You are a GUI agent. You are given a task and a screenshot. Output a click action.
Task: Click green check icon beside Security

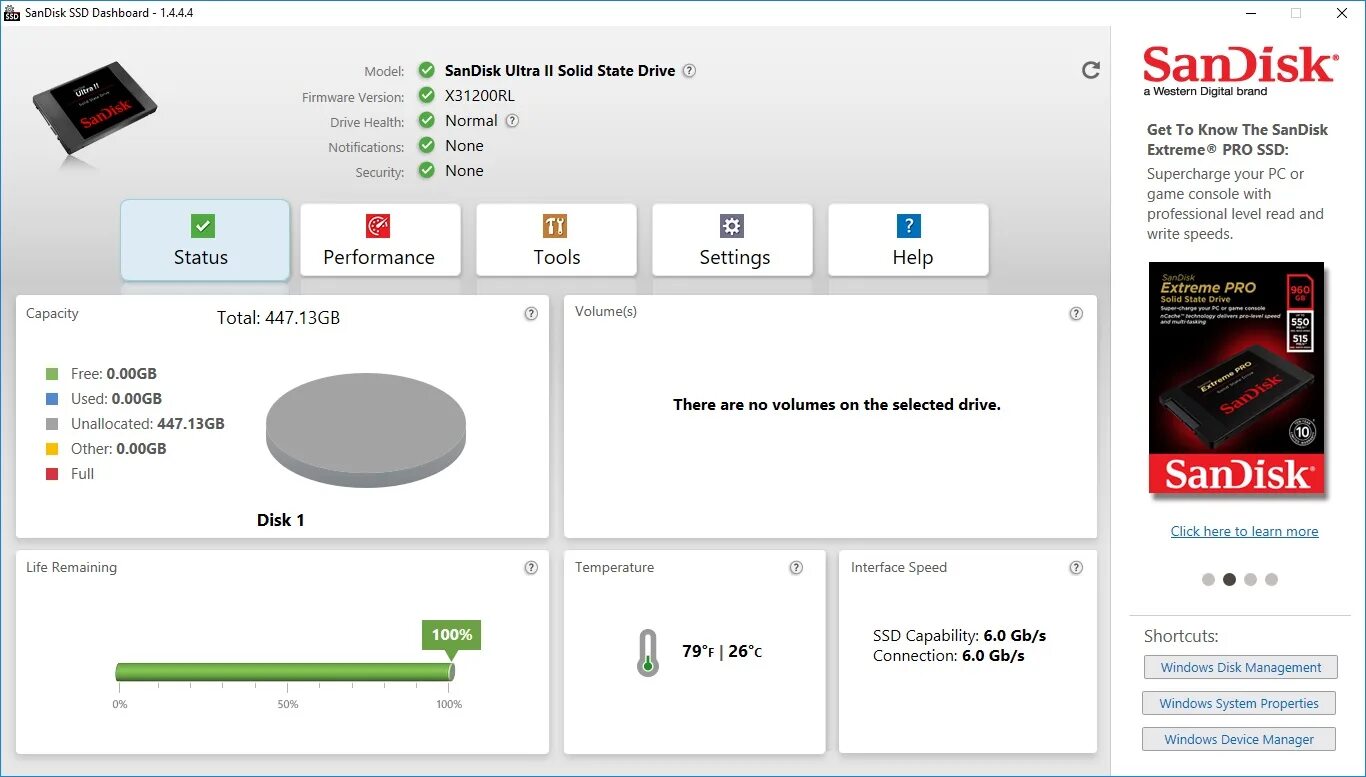tap(426, 170)
